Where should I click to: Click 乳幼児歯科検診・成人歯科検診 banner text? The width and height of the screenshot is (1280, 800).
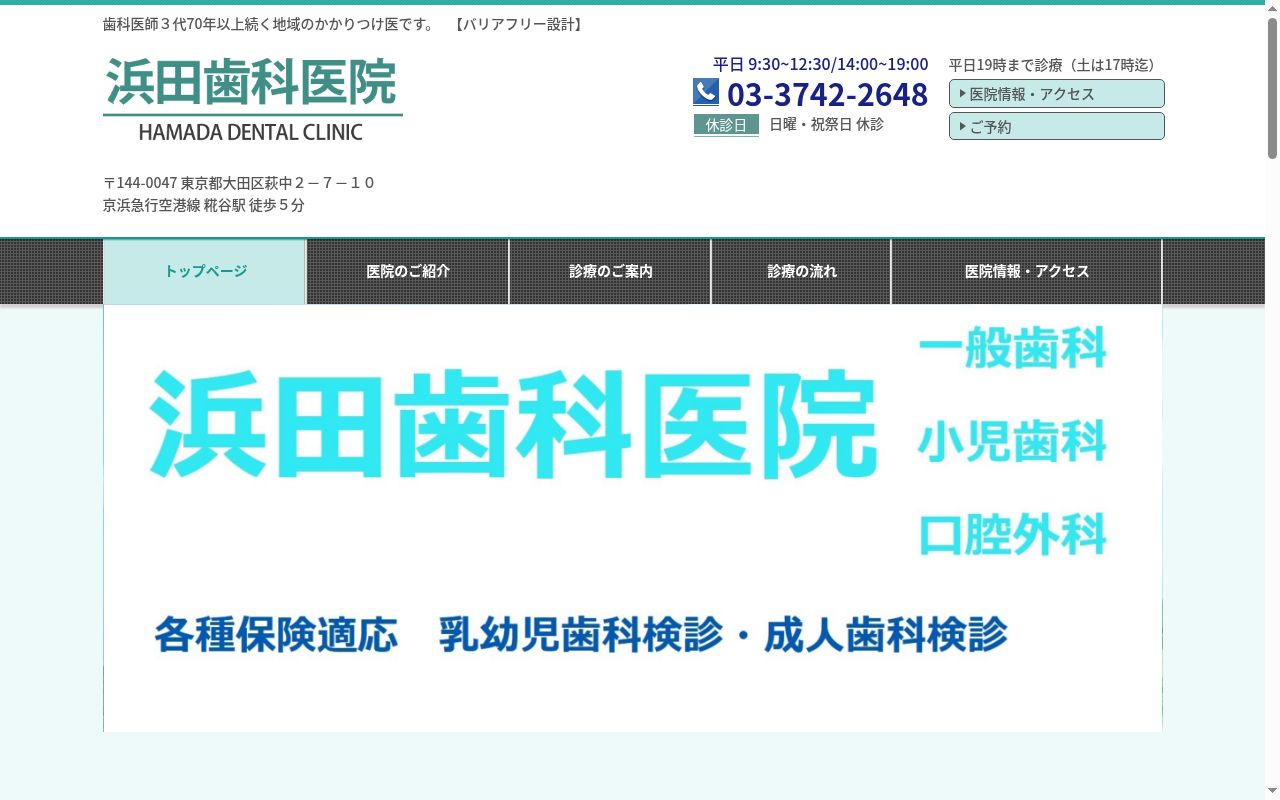(724, 635)
